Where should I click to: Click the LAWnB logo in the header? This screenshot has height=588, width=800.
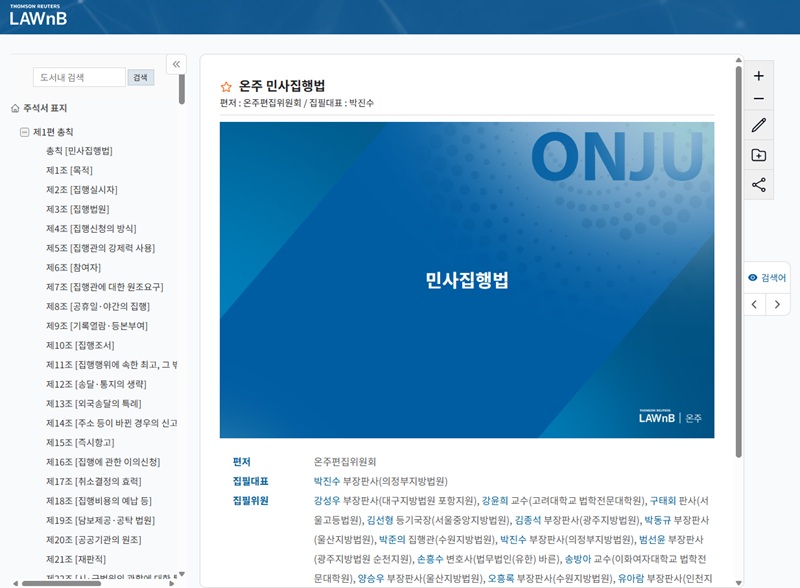[38, 16]
